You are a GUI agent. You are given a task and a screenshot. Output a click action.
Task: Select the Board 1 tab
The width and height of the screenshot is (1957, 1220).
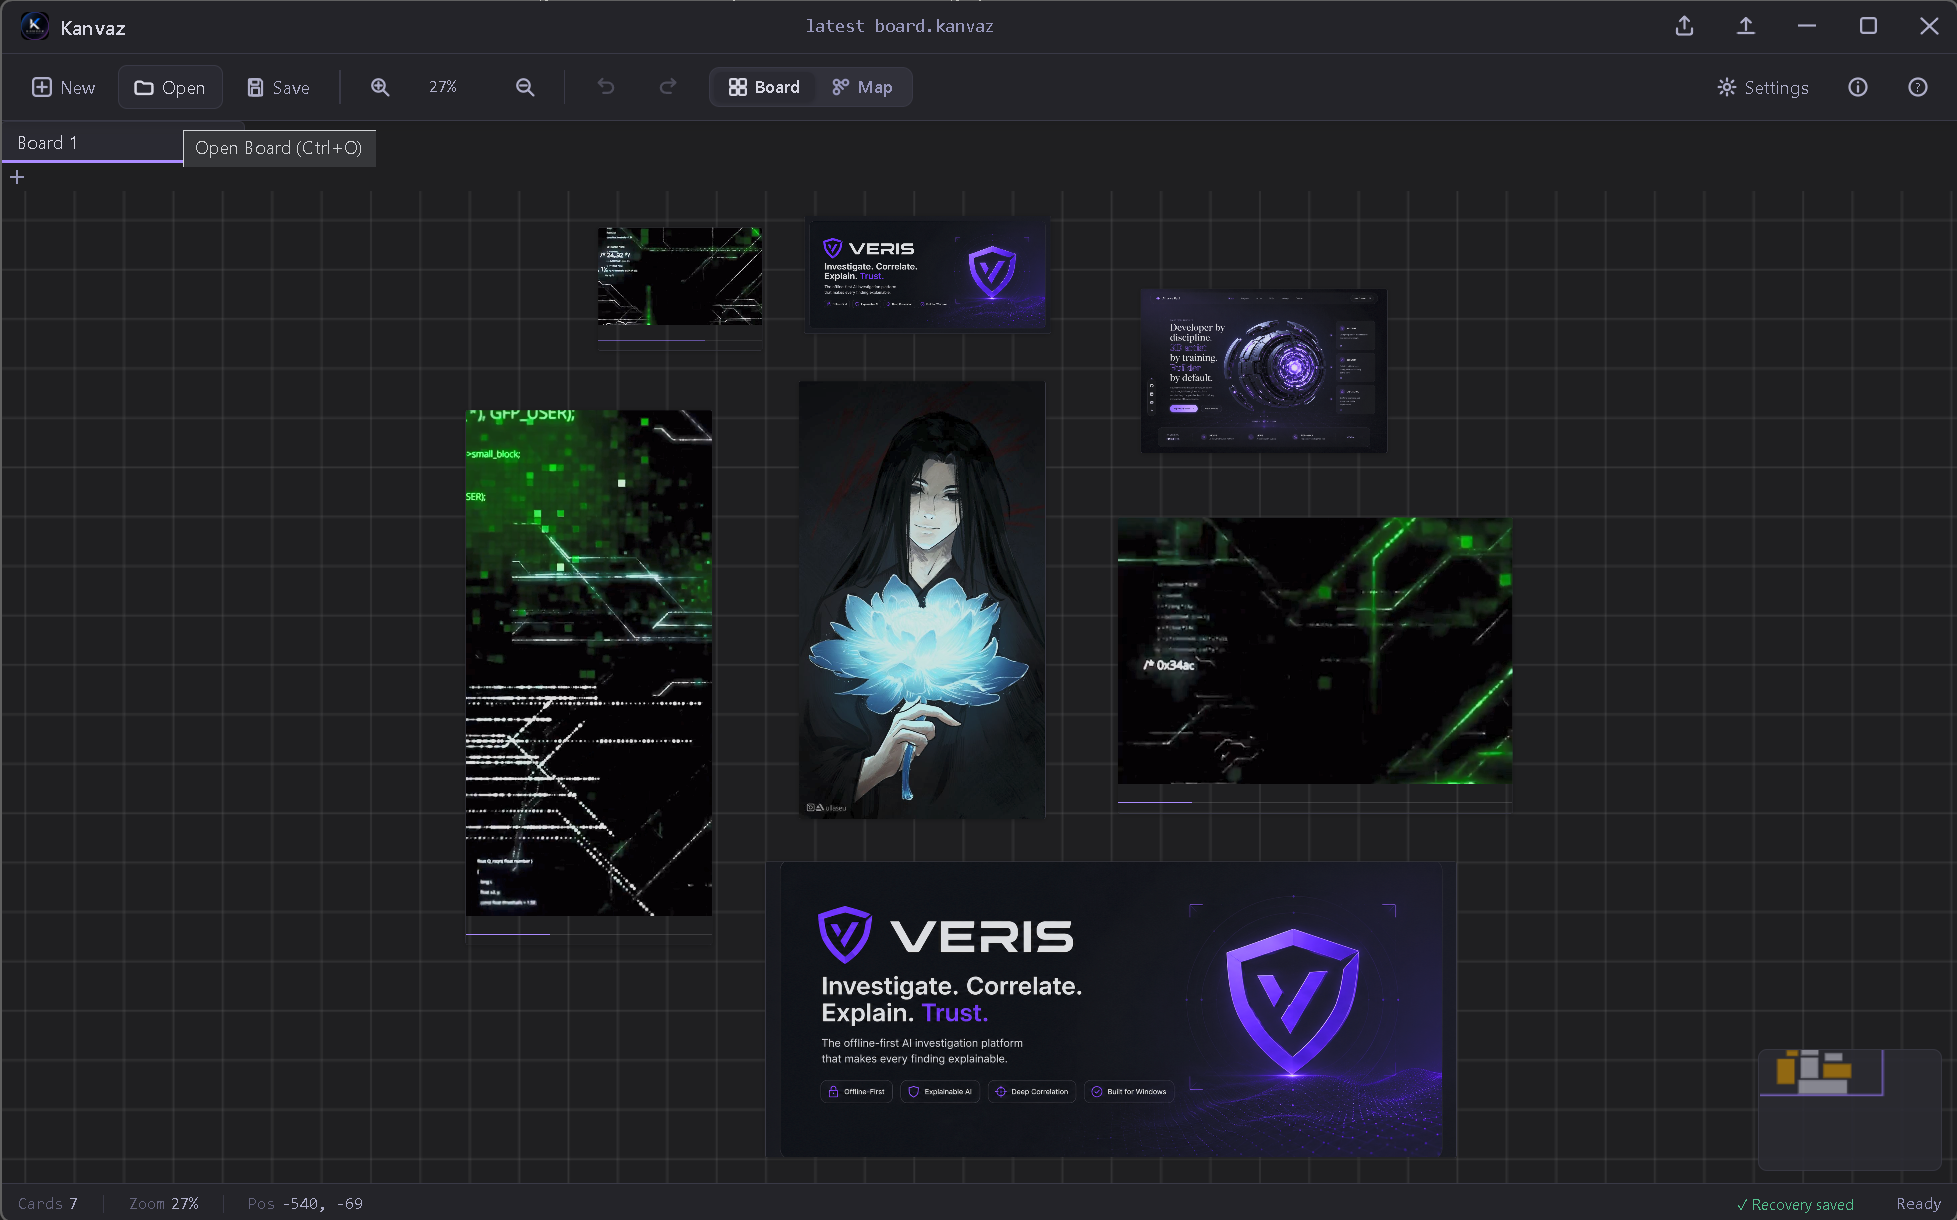[92, 143]
